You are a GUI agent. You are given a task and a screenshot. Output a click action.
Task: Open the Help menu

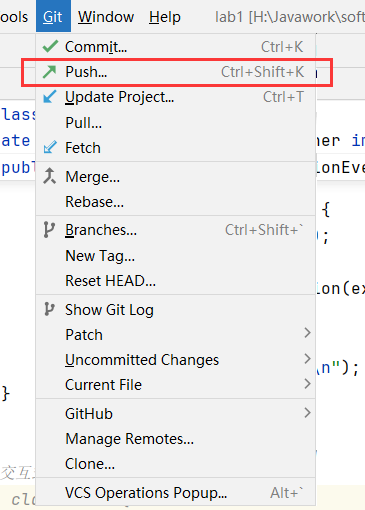pyautogui.click(x=165, y=17)
